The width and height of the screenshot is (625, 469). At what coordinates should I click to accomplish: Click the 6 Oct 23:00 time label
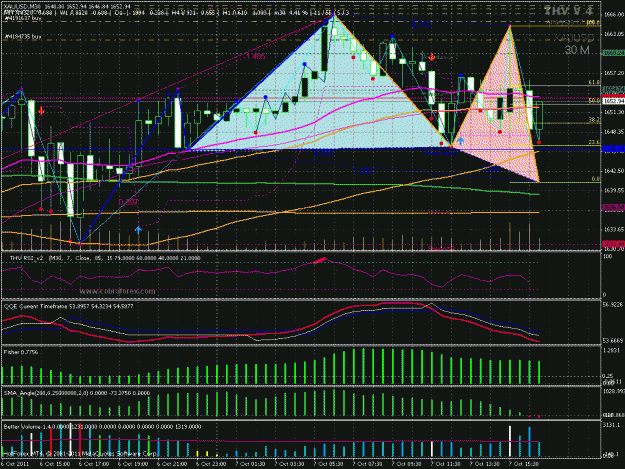(211, 464)
